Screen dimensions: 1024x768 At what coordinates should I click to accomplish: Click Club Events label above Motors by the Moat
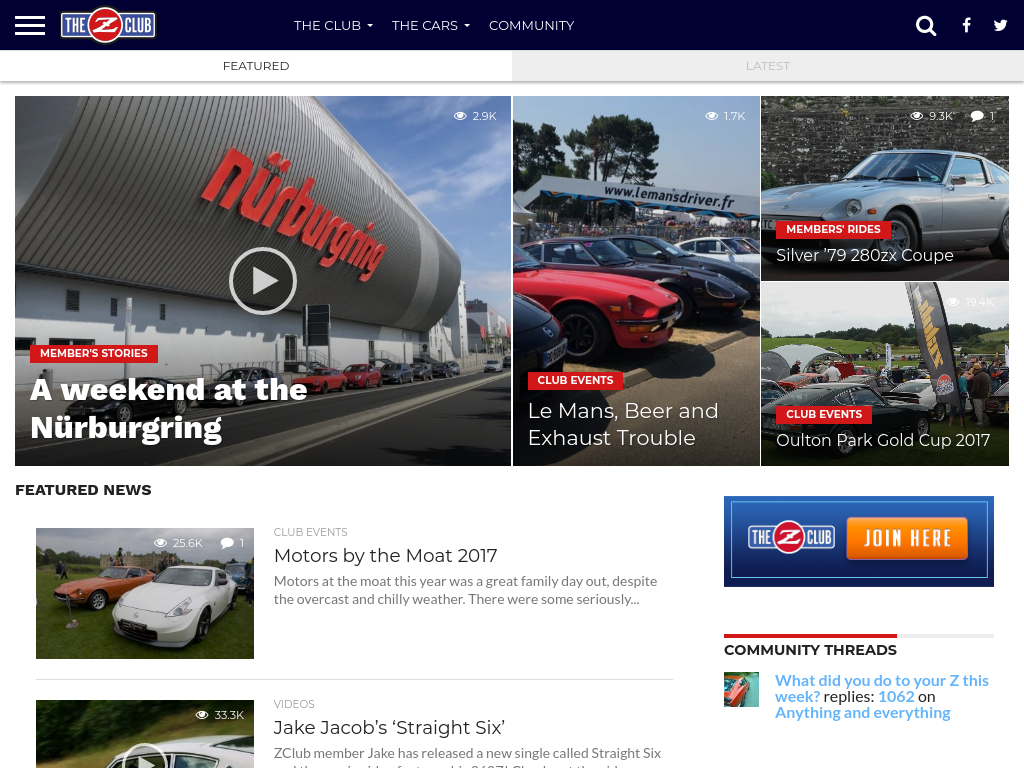coord(311,532)
